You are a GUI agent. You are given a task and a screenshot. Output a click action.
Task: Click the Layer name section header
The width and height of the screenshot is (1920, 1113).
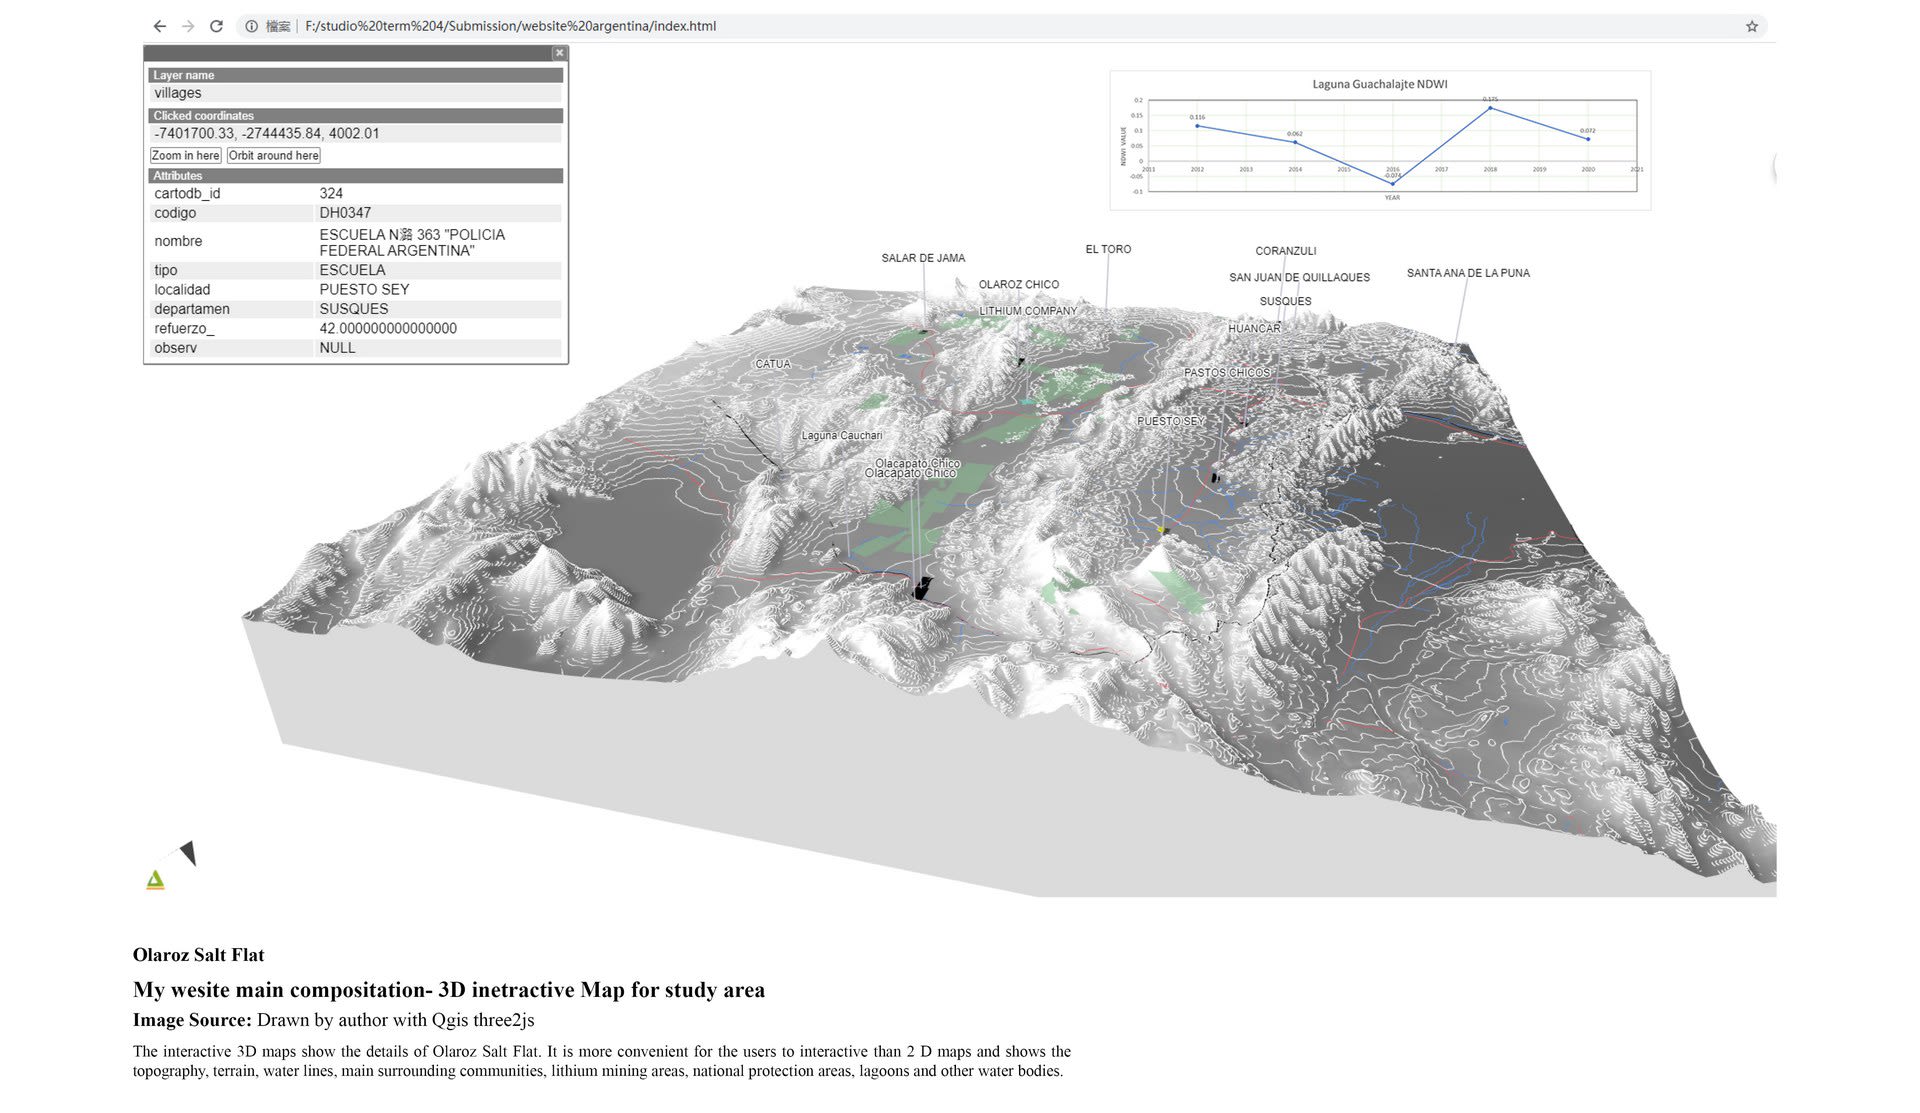(356, 75)
